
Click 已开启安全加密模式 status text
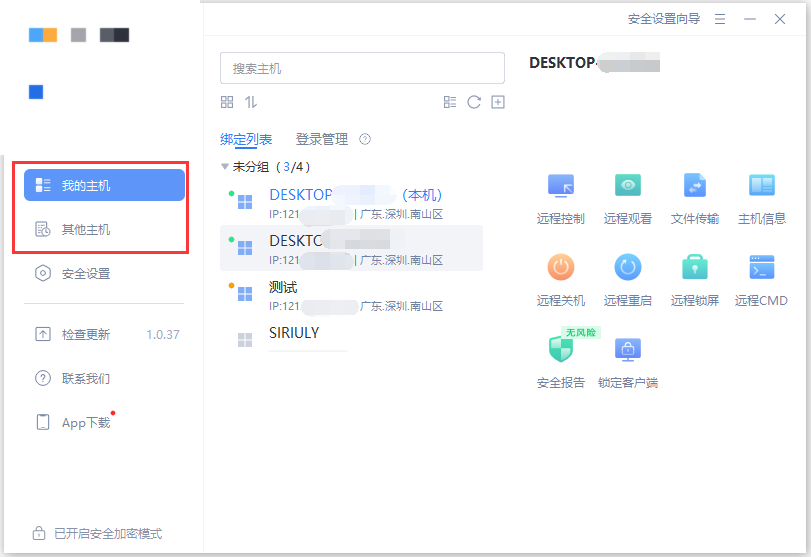[x=108, y=533]
